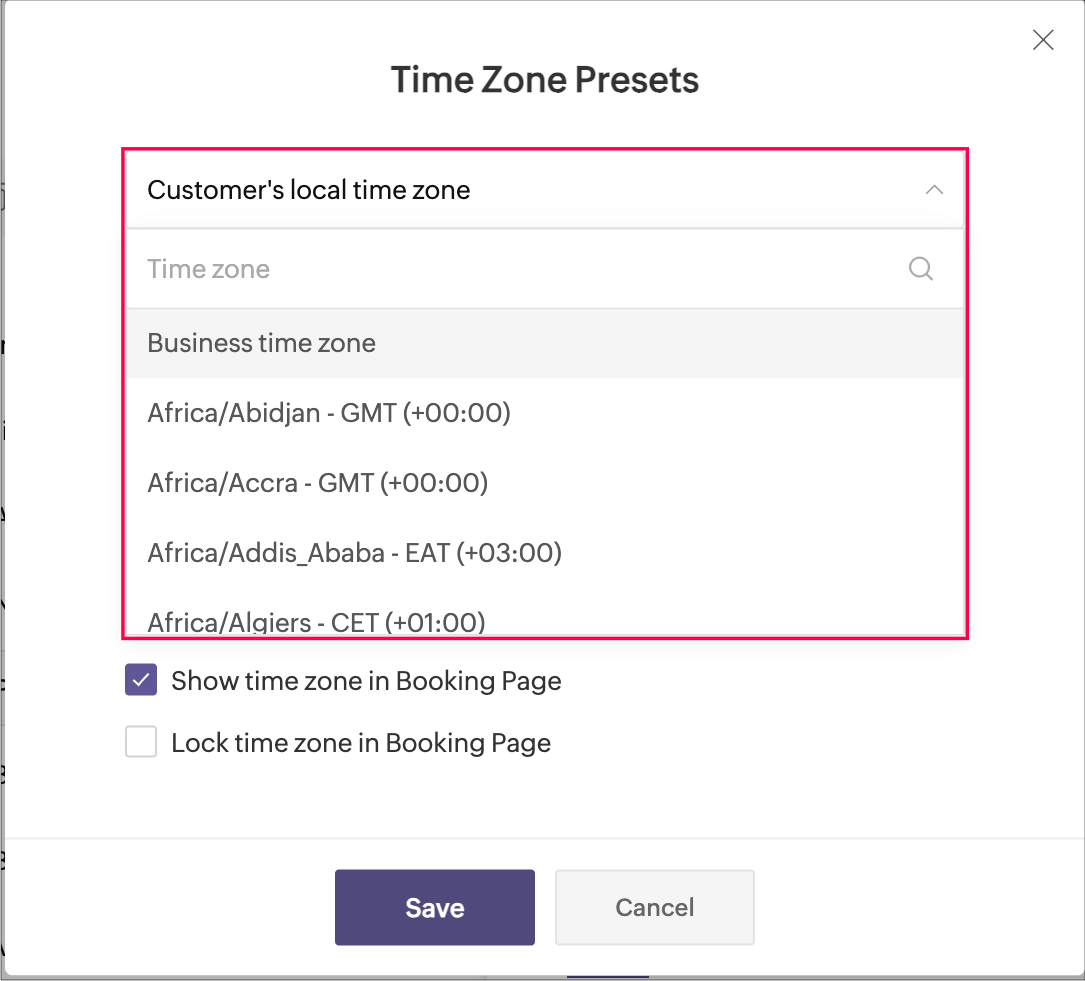
Task: Choose Africa/Accra - GMT (+00:00)
Action: 545,483
